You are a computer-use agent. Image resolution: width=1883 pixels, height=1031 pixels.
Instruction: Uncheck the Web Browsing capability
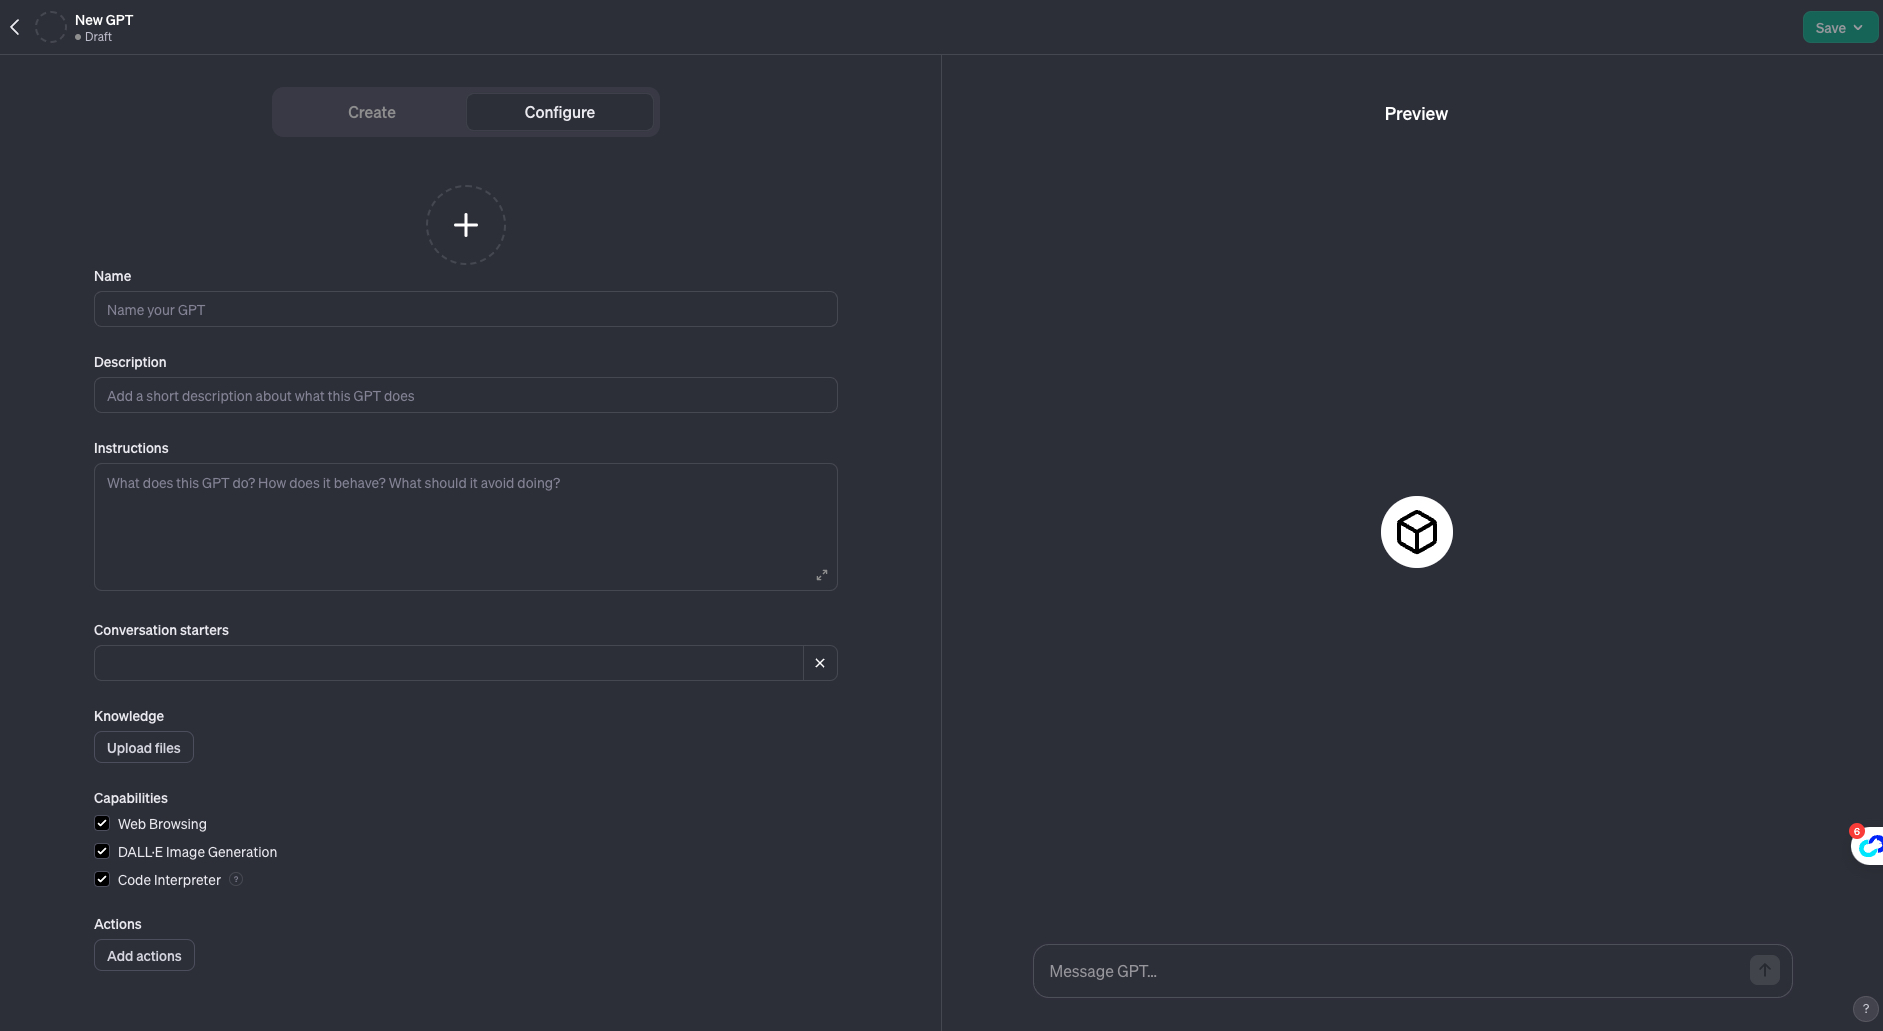[102, 823]
